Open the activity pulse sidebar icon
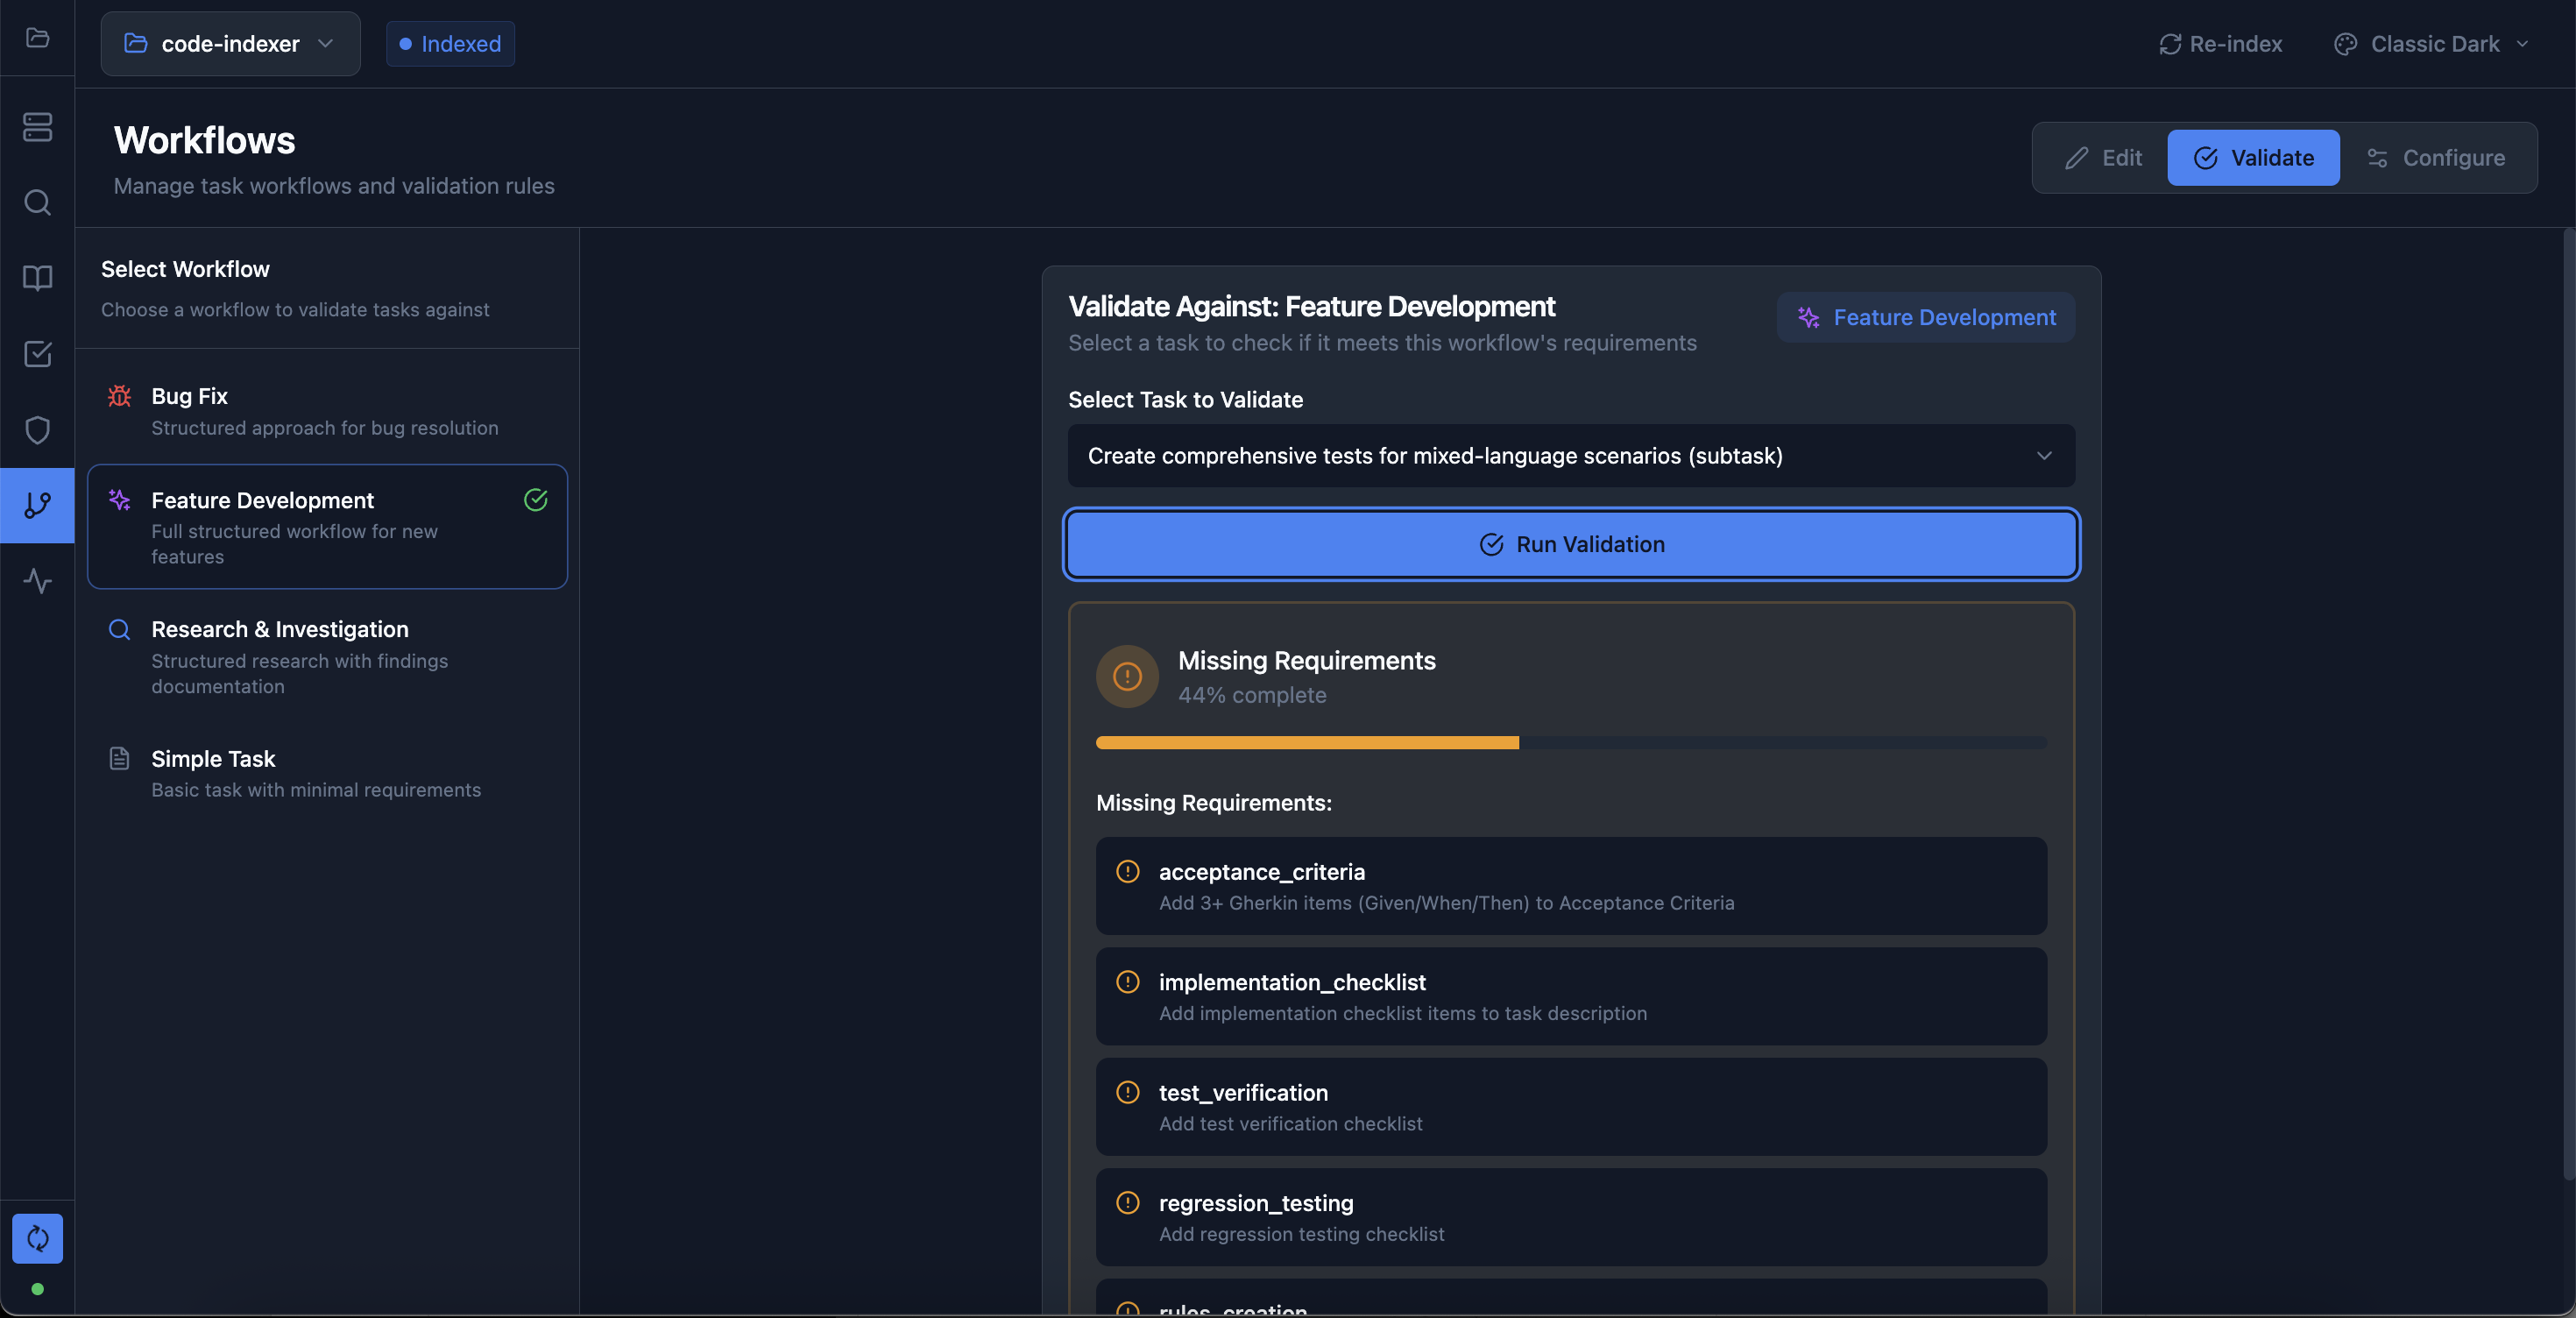The height and width of the screenshot is (1318, 2576). point(37,581)
